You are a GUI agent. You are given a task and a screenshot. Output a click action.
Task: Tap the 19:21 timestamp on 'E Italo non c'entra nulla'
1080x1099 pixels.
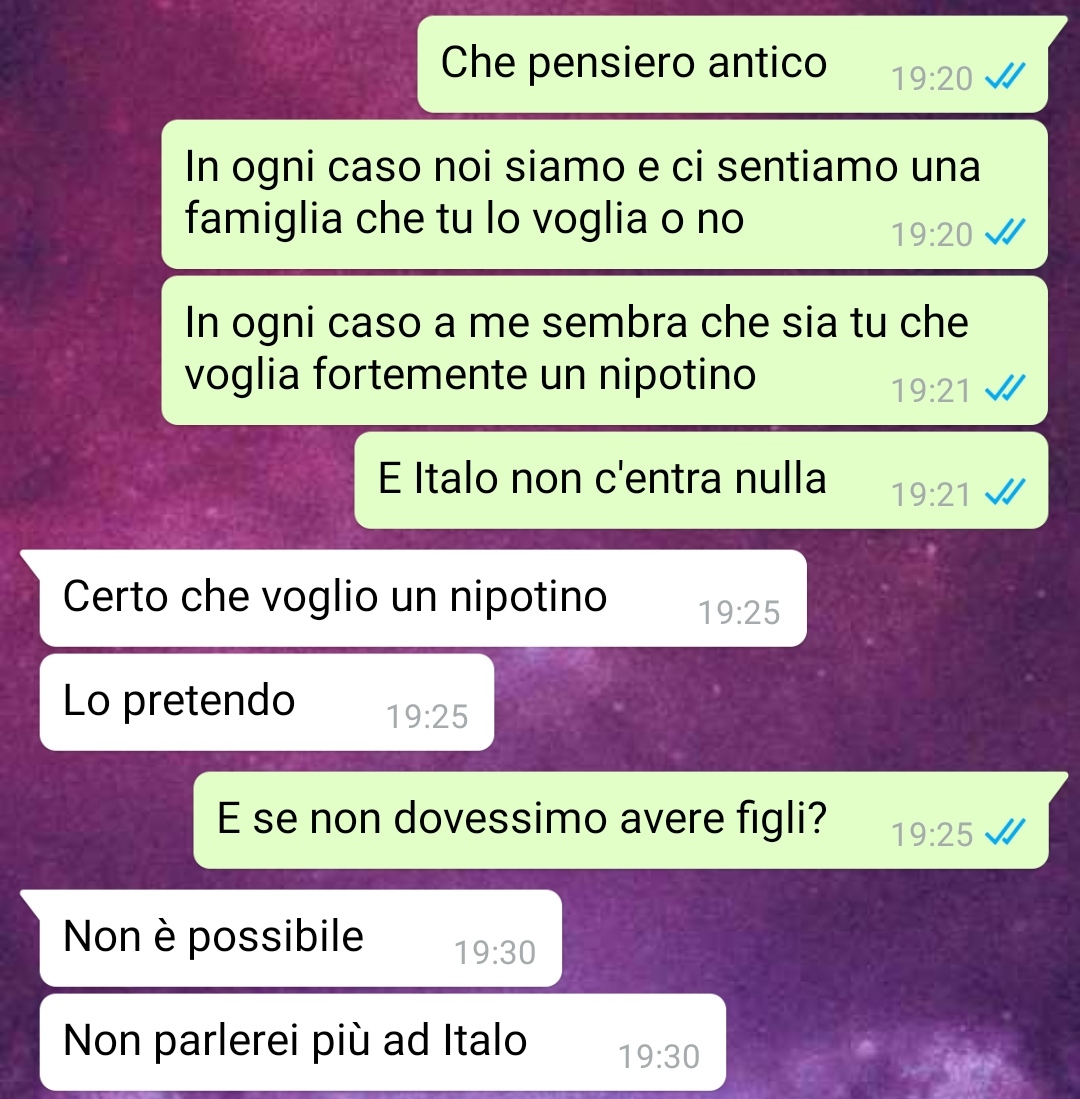pos(931,495)
